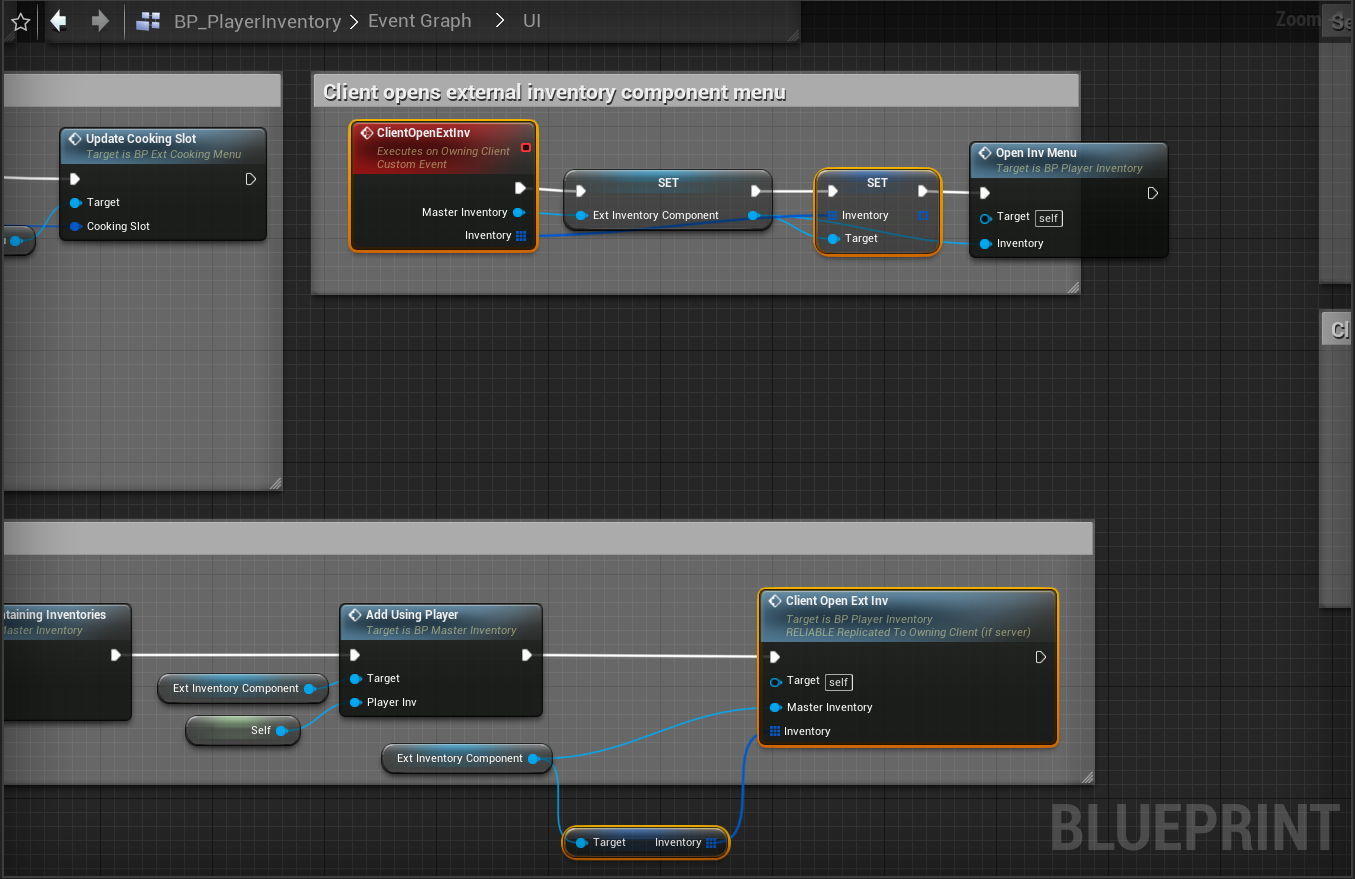
Task: Click the red delegate pin on ClientOpenExtInv
Action: 526,148
